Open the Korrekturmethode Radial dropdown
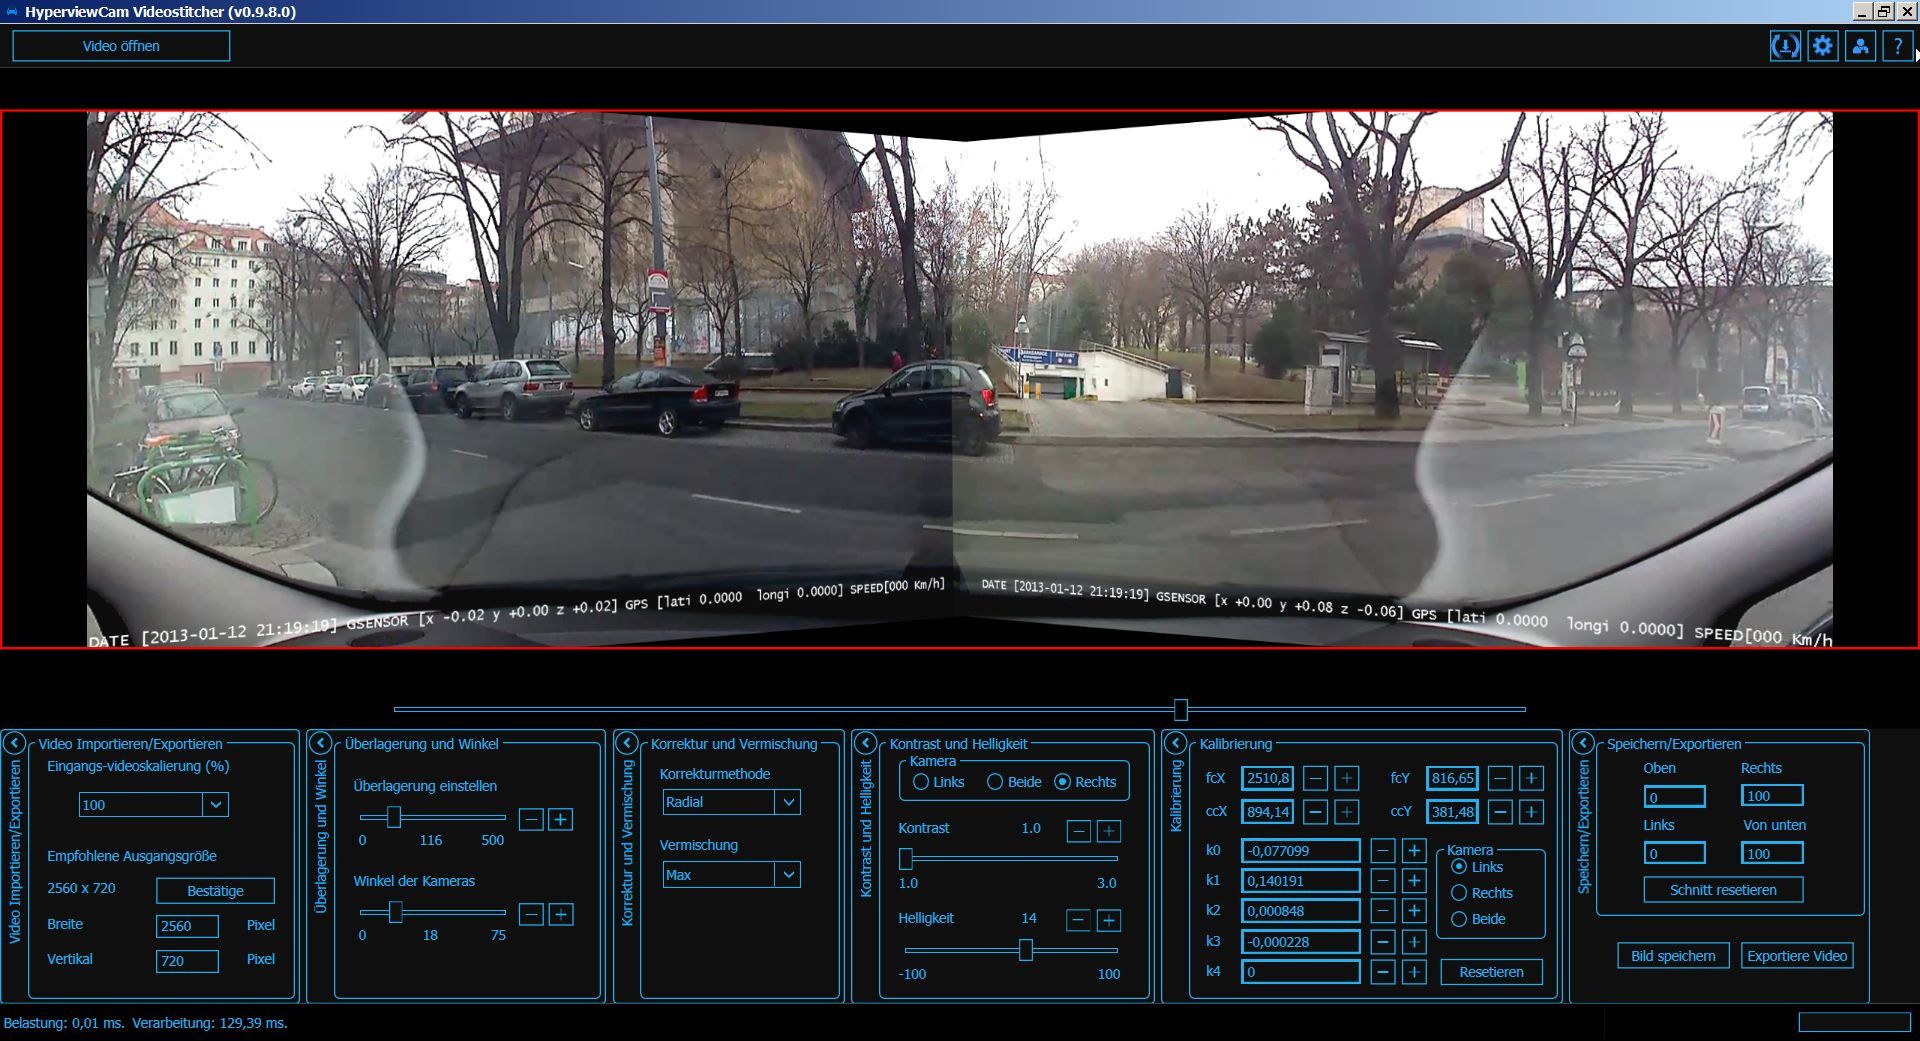 [732, 802]
